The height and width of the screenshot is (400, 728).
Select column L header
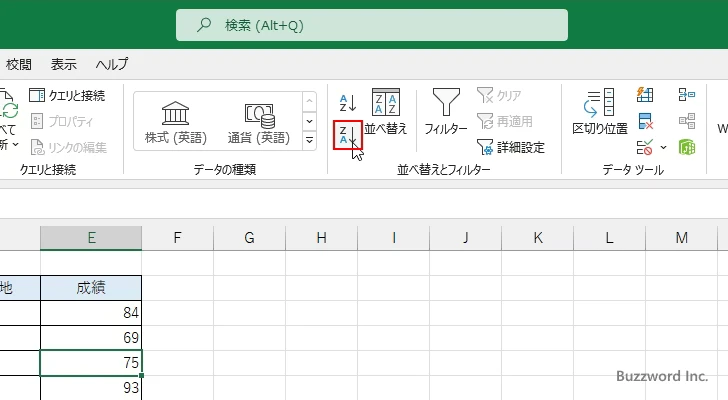click(x=609, y=238)
